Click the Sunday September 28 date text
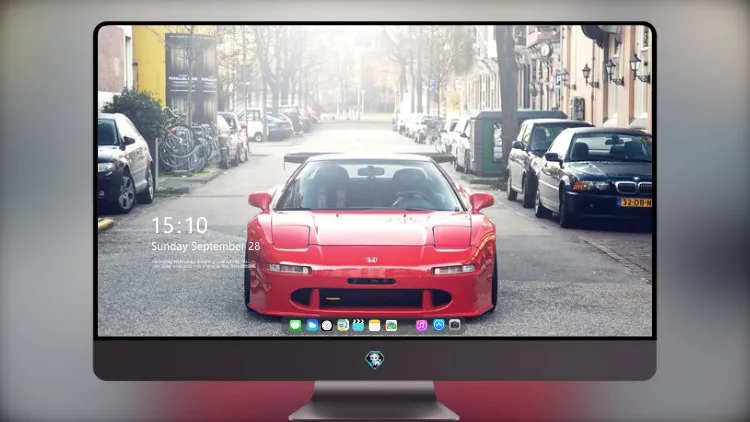 (x=206, y=246)
